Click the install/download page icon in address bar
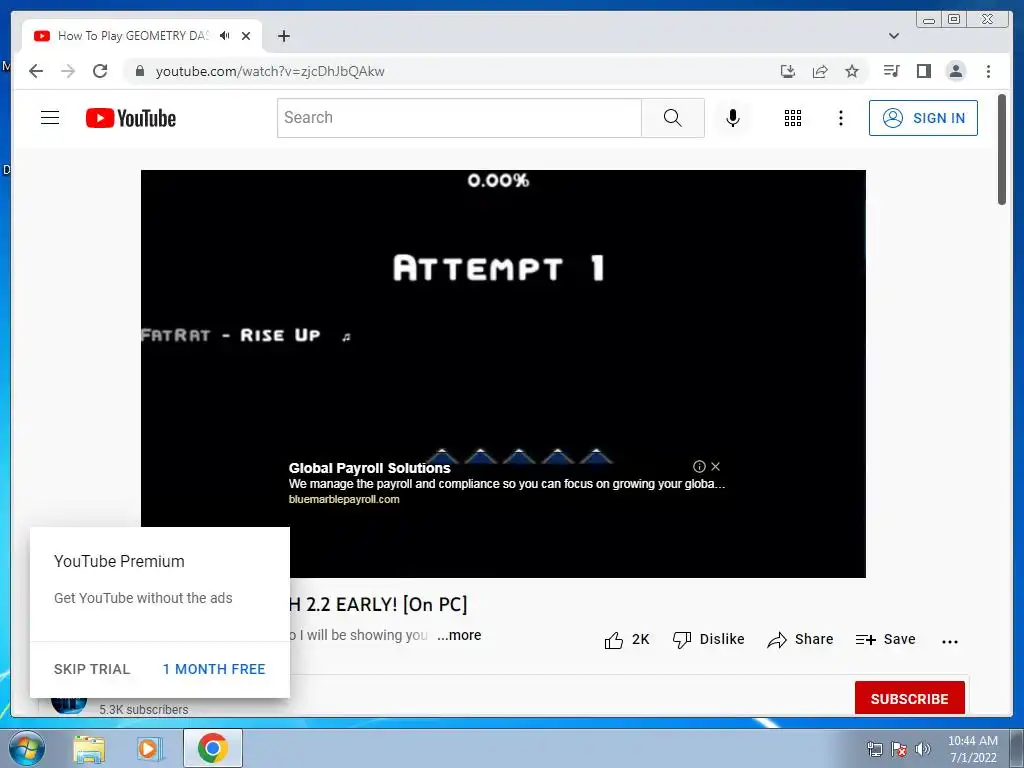This screenshot has height=768, width=1024. (788, 71)
